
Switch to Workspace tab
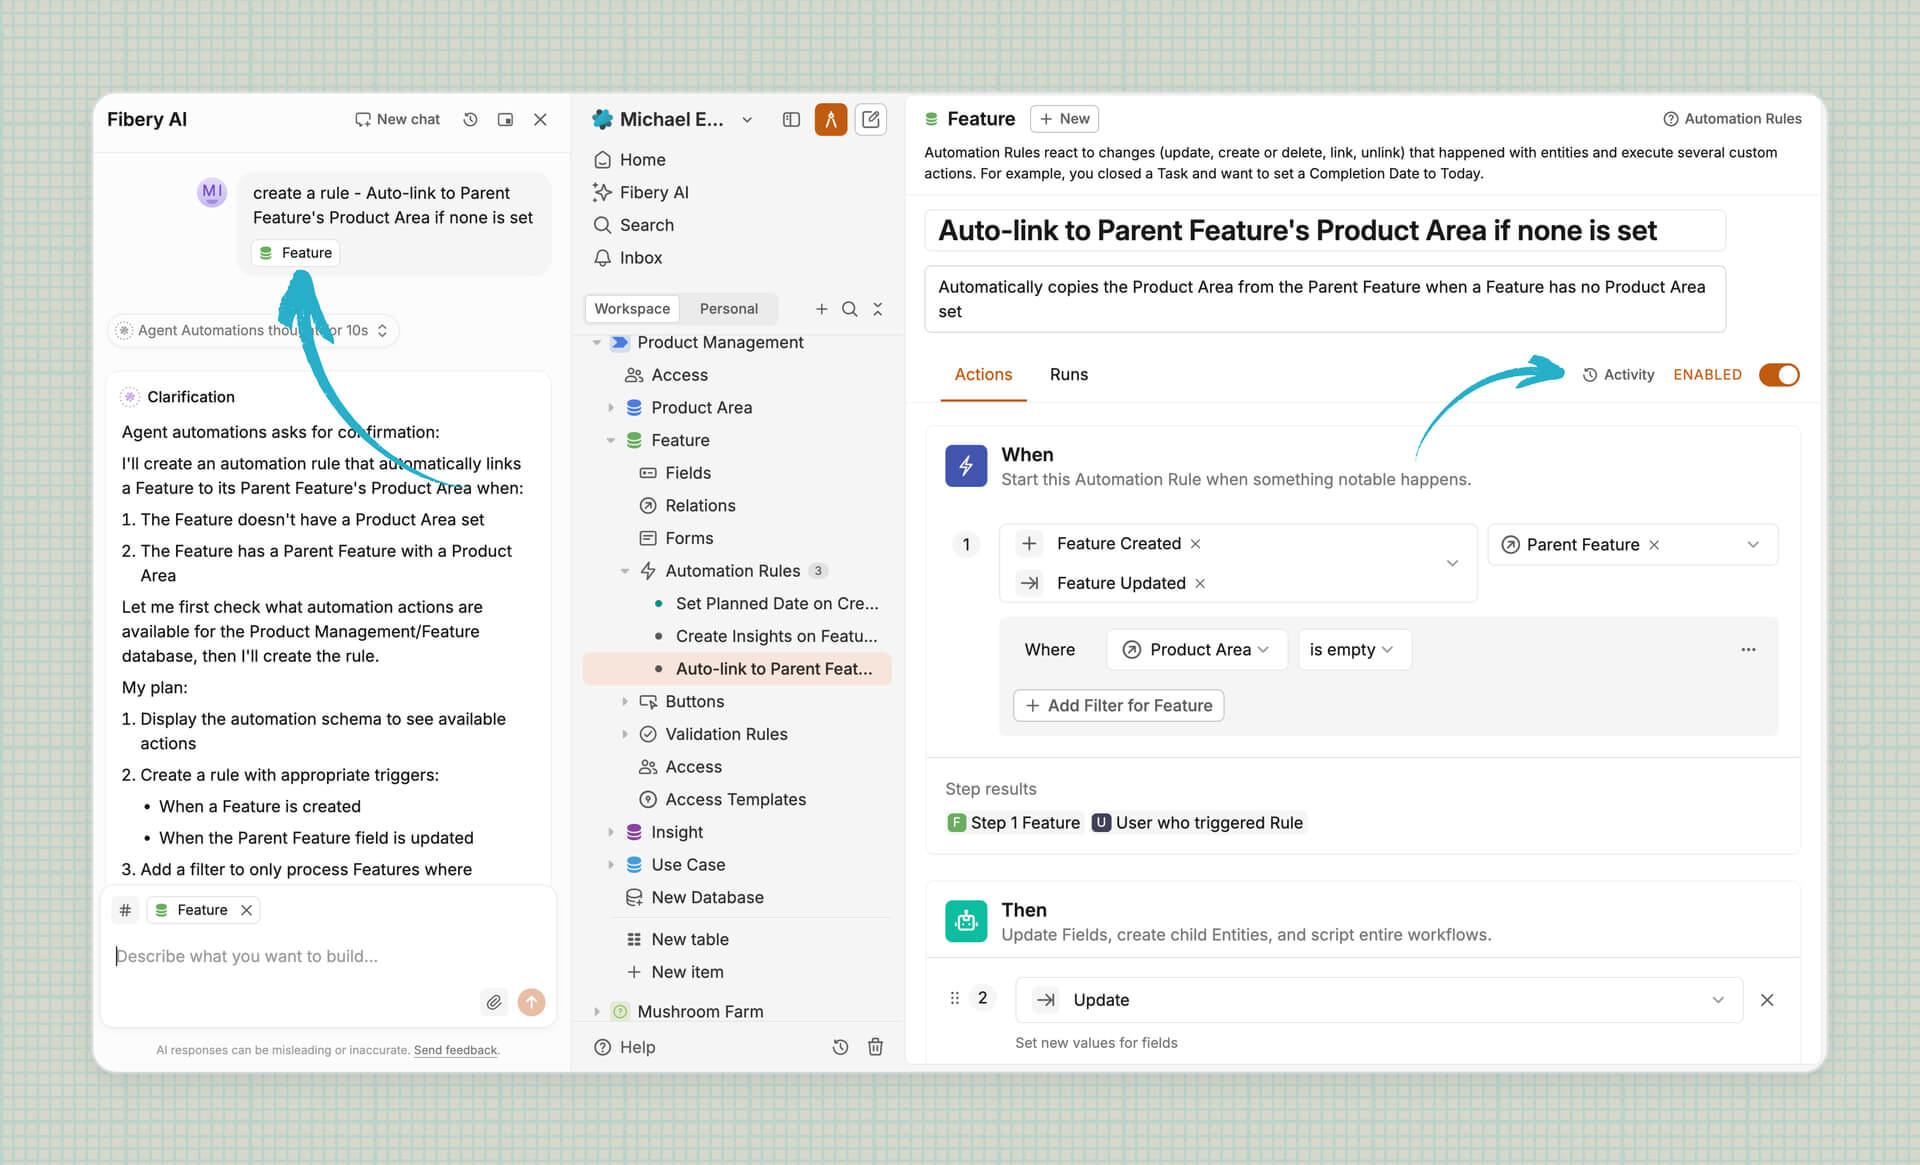tap(632, 309)
